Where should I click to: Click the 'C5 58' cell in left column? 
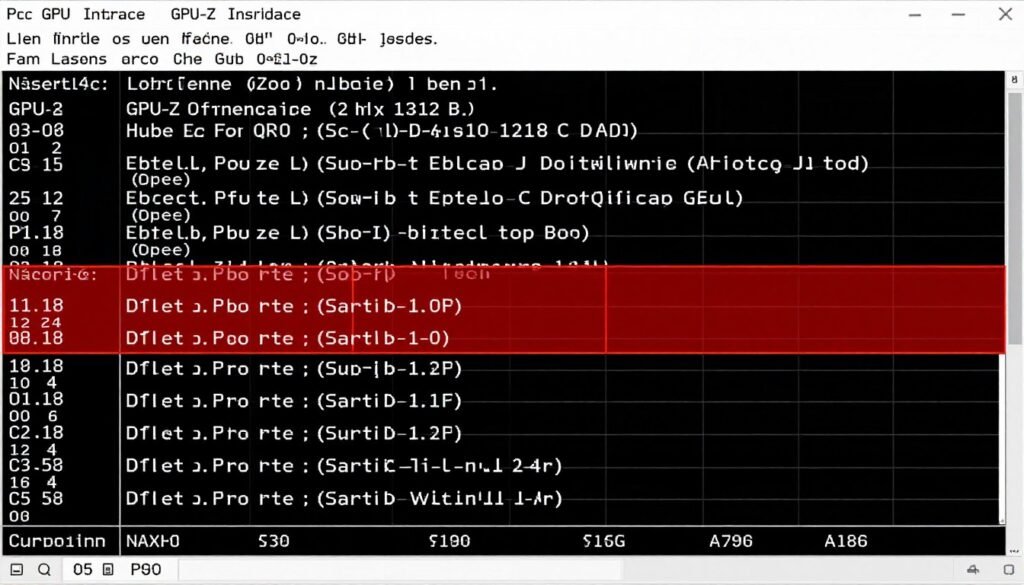tap(36, 498)
